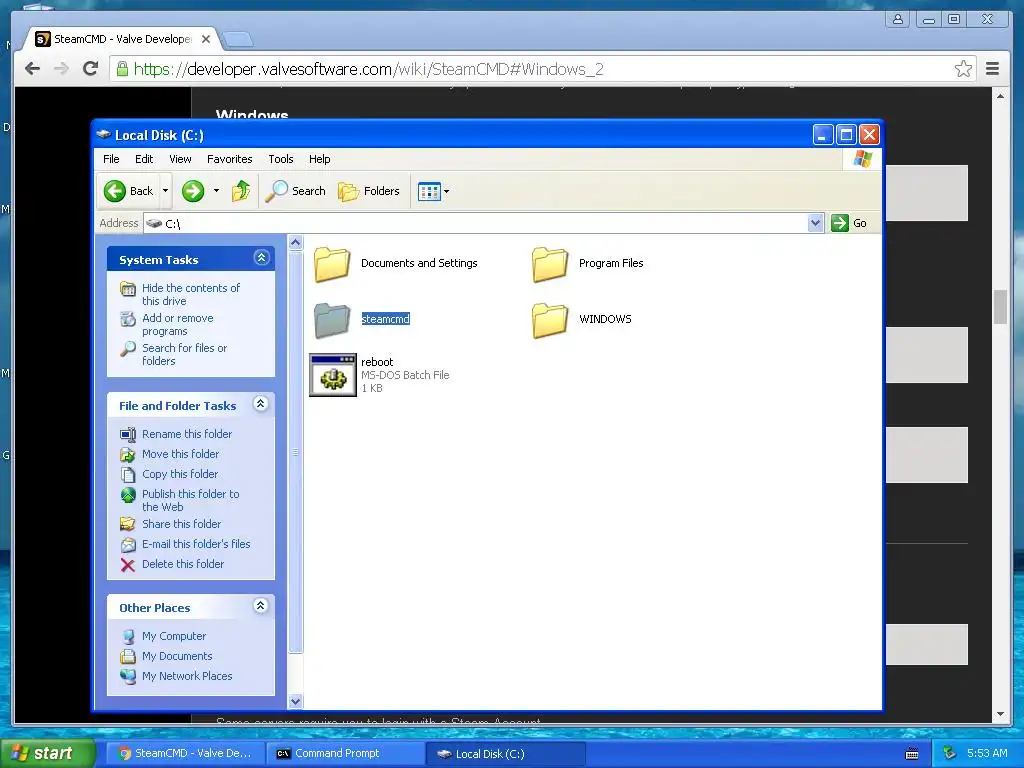1024x768 pixels.
Task: Open the Back button history dropdown
Action: [165, 191]
